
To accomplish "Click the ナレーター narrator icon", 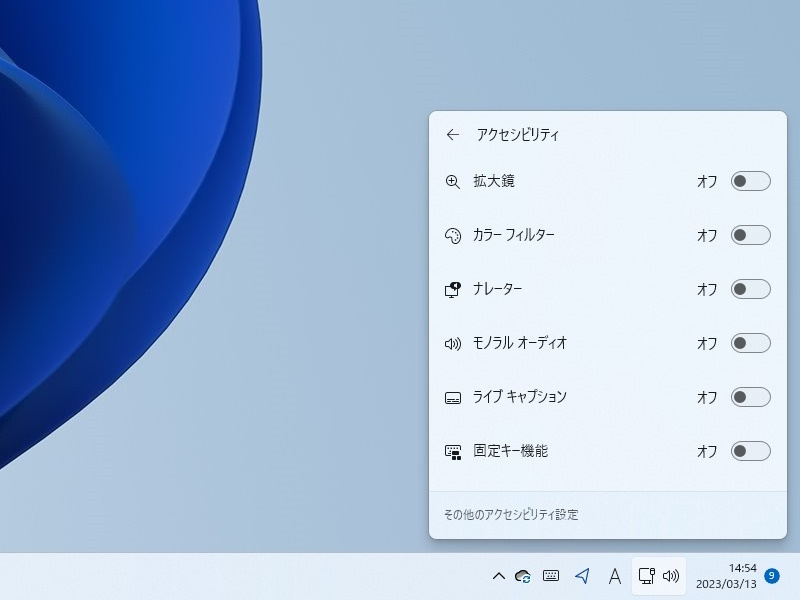I will coord(453,289).
